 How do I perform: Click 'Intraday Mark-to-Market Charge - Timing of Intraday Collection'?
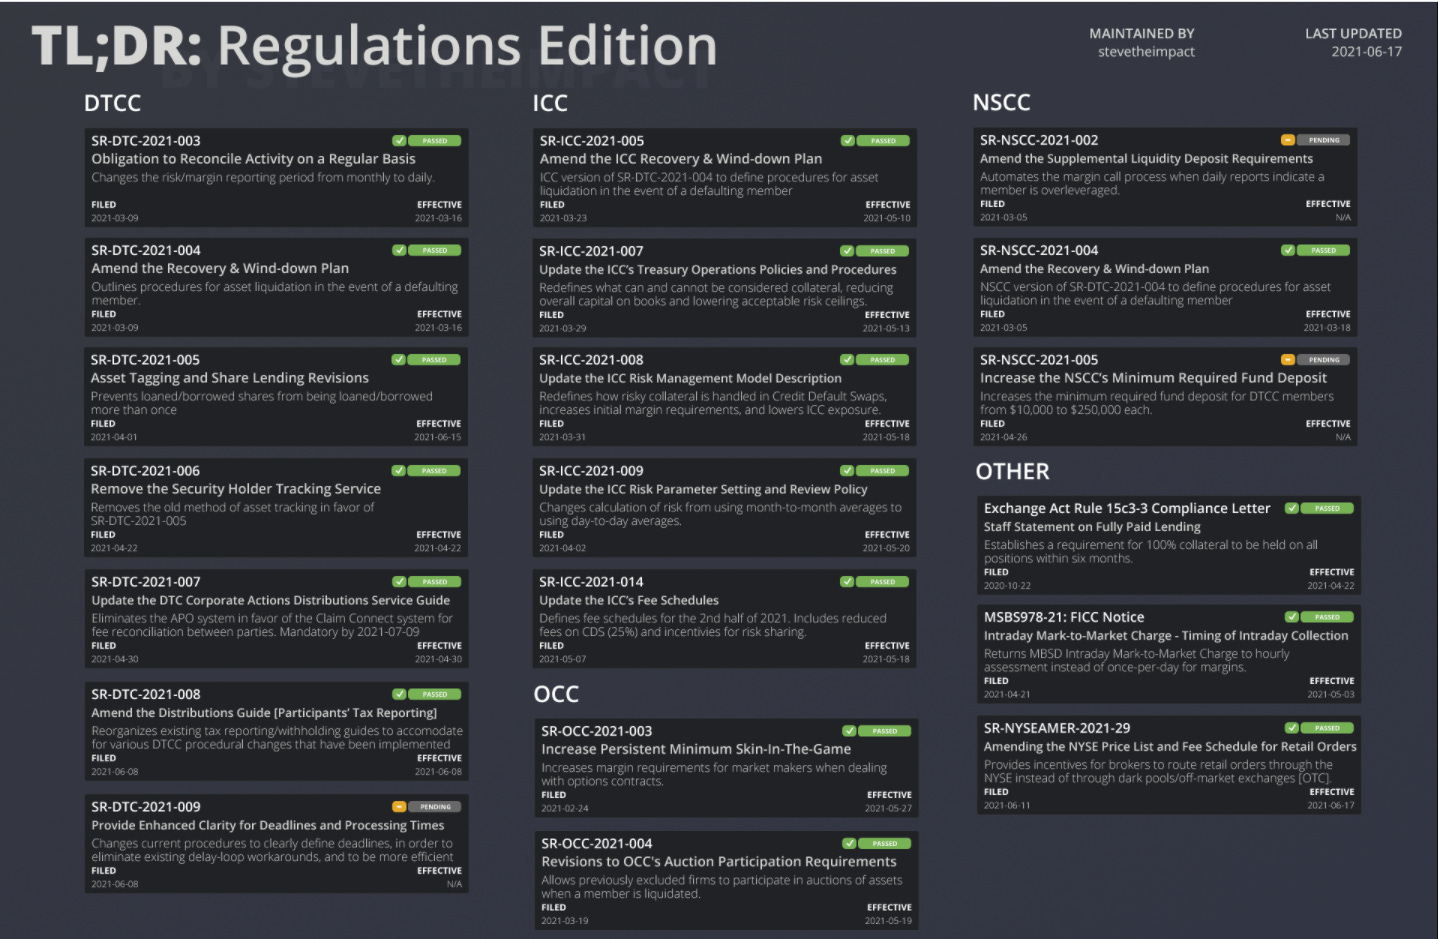click(1166, 635)
